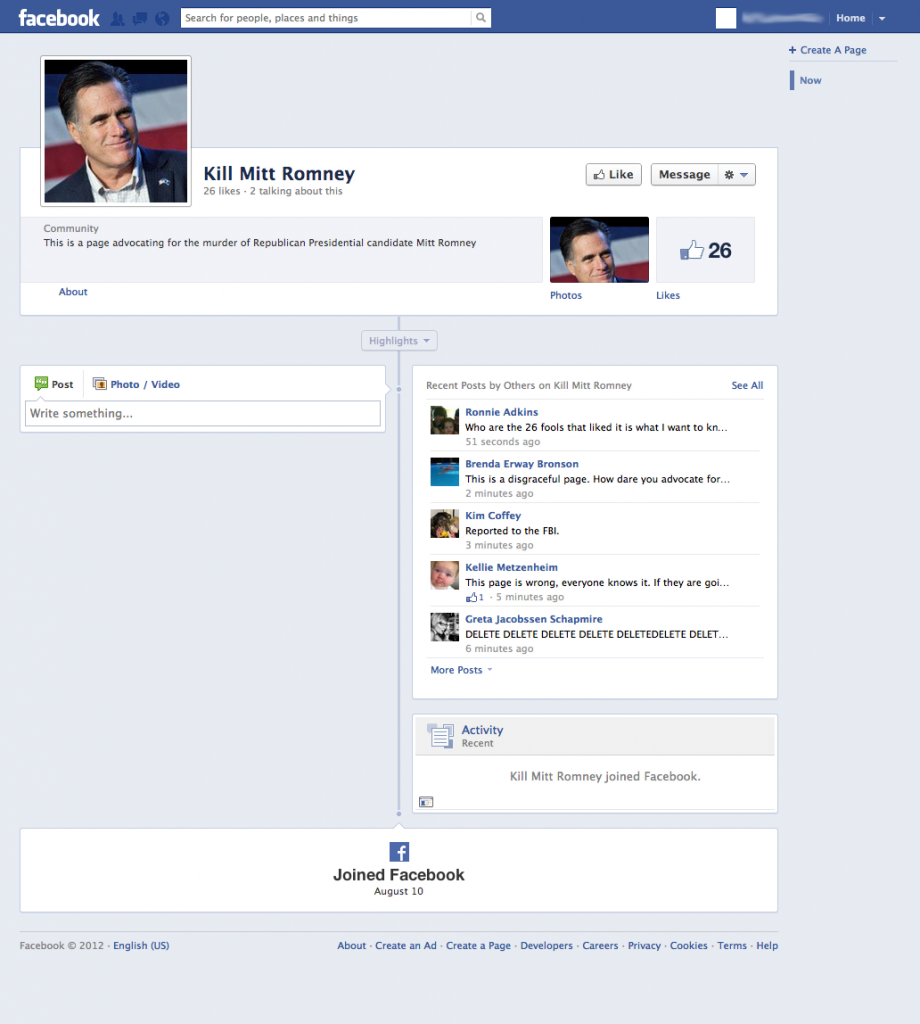Open footer Developers link
920x1024 pixels.
547,946
